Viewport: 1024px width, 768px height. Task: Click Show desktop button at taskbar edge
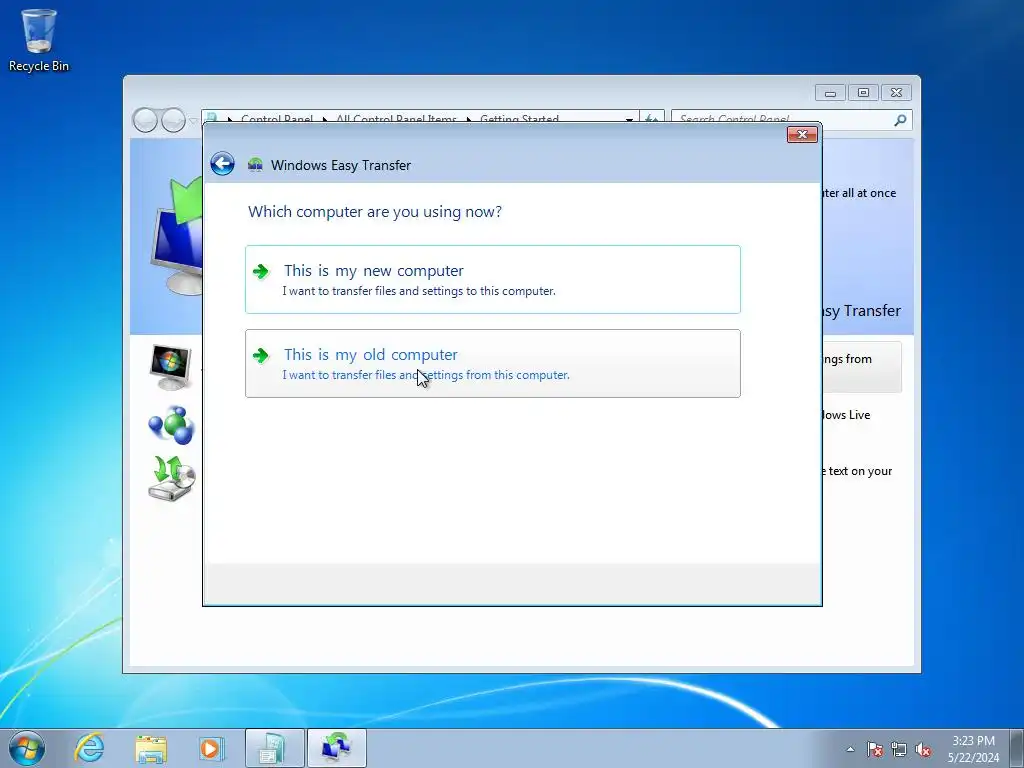point(1017,748)
